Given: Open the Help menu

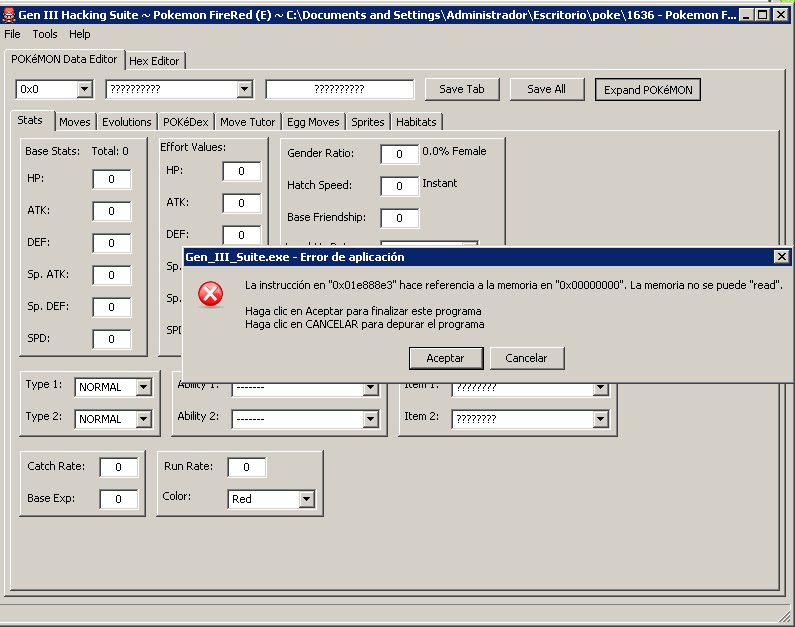Looking at the screenshot, I should pyautogui.click(x=80, y=34).
